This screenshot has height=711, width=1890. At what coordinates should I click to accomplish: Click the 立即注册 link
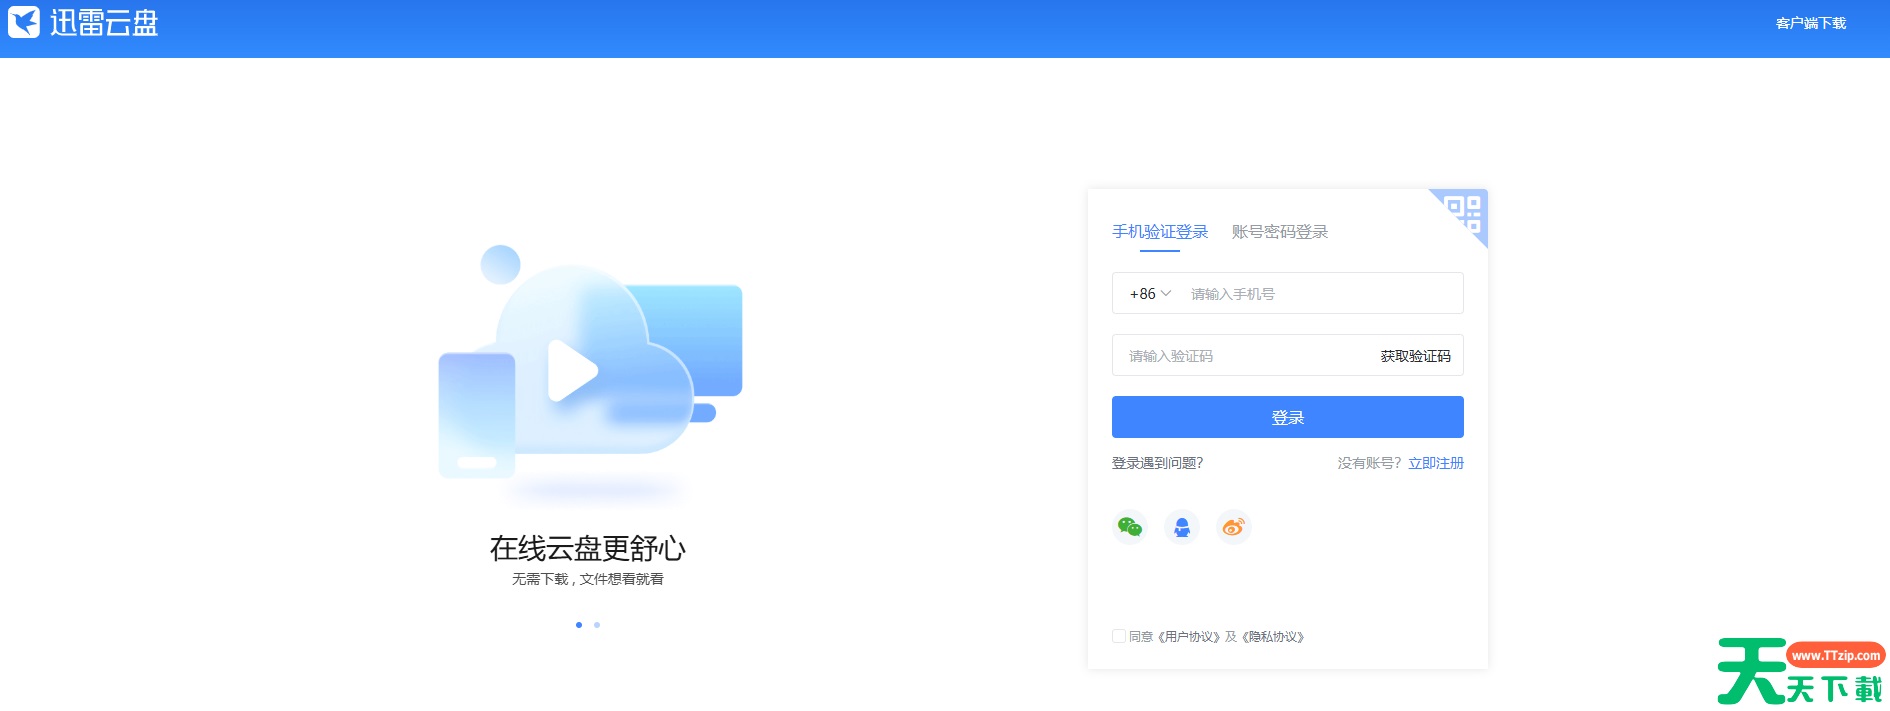pos(1435,463)
